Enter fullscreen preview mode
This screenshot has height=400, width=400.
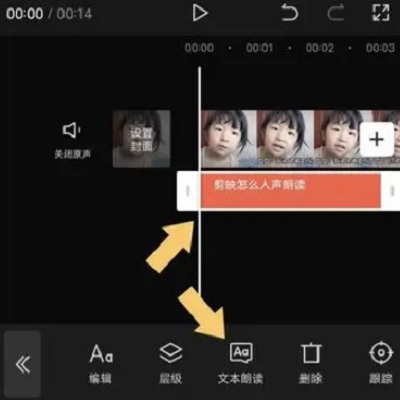coord(380,13)
